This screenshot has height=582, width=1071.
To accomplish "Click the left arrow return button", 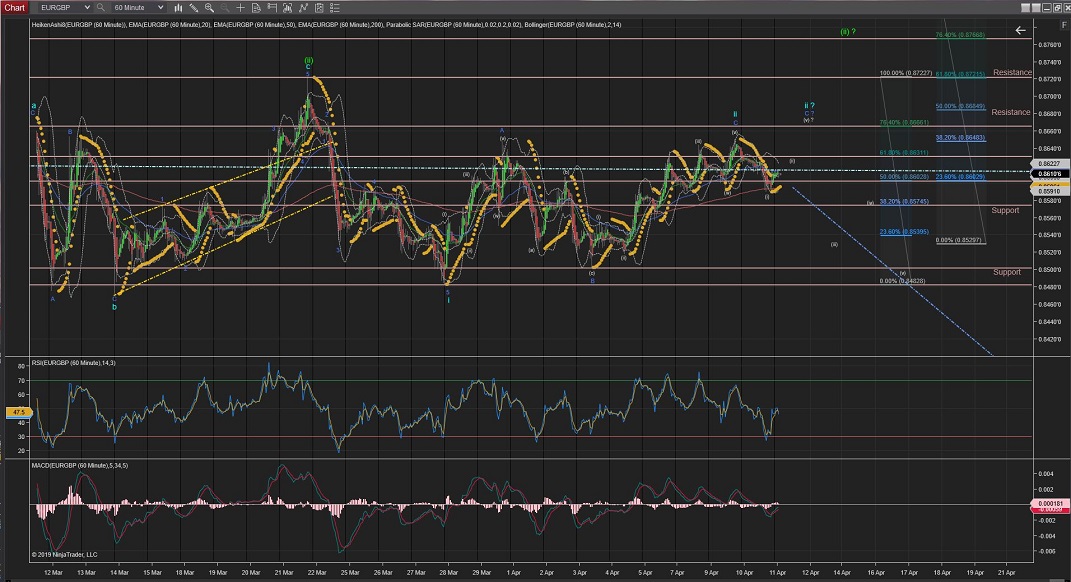I will (x=1020, y=31).
